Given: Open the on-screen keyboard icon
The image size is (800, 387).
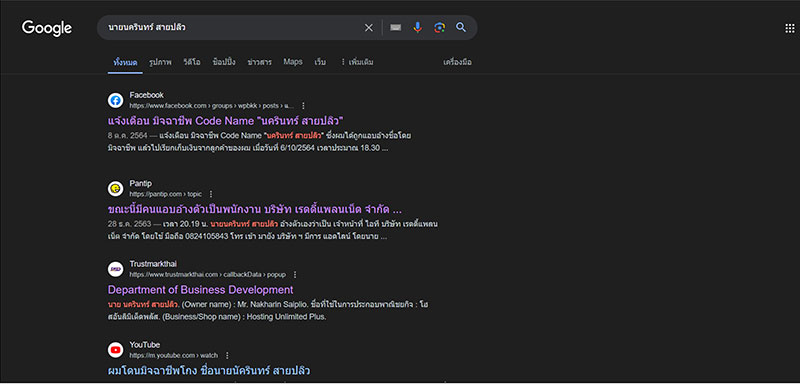Looking at the screenshot, I should [395, 28].
